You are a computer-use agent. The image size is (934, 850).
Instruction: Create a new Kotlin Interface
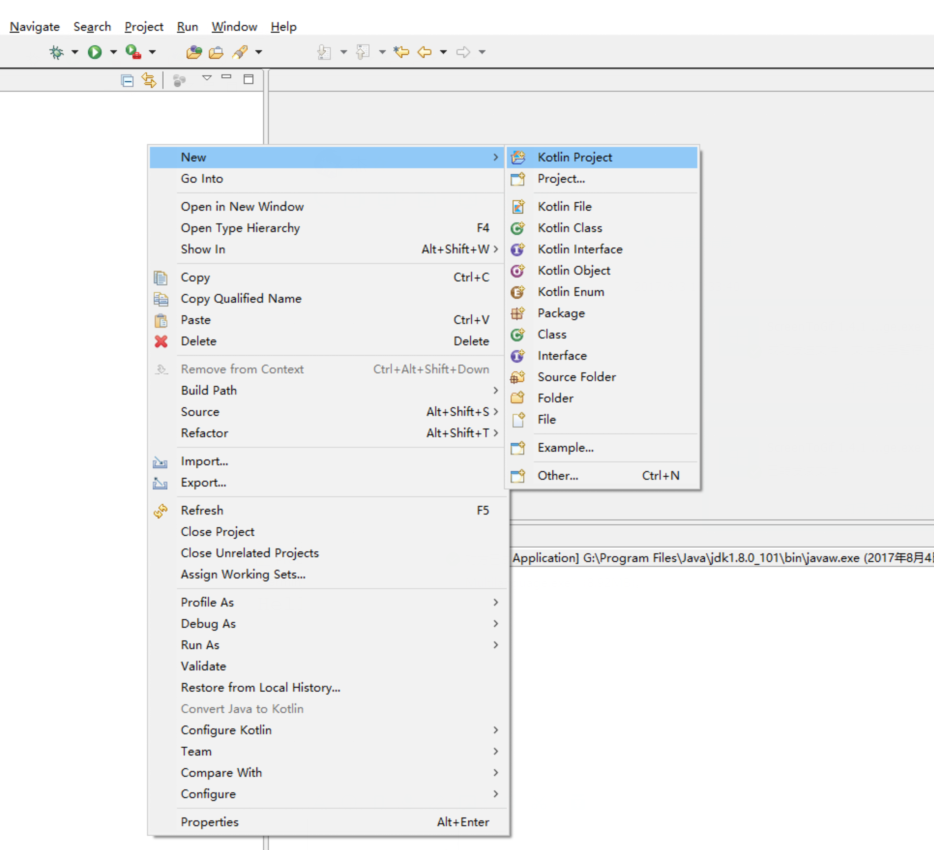coord(602,250)
